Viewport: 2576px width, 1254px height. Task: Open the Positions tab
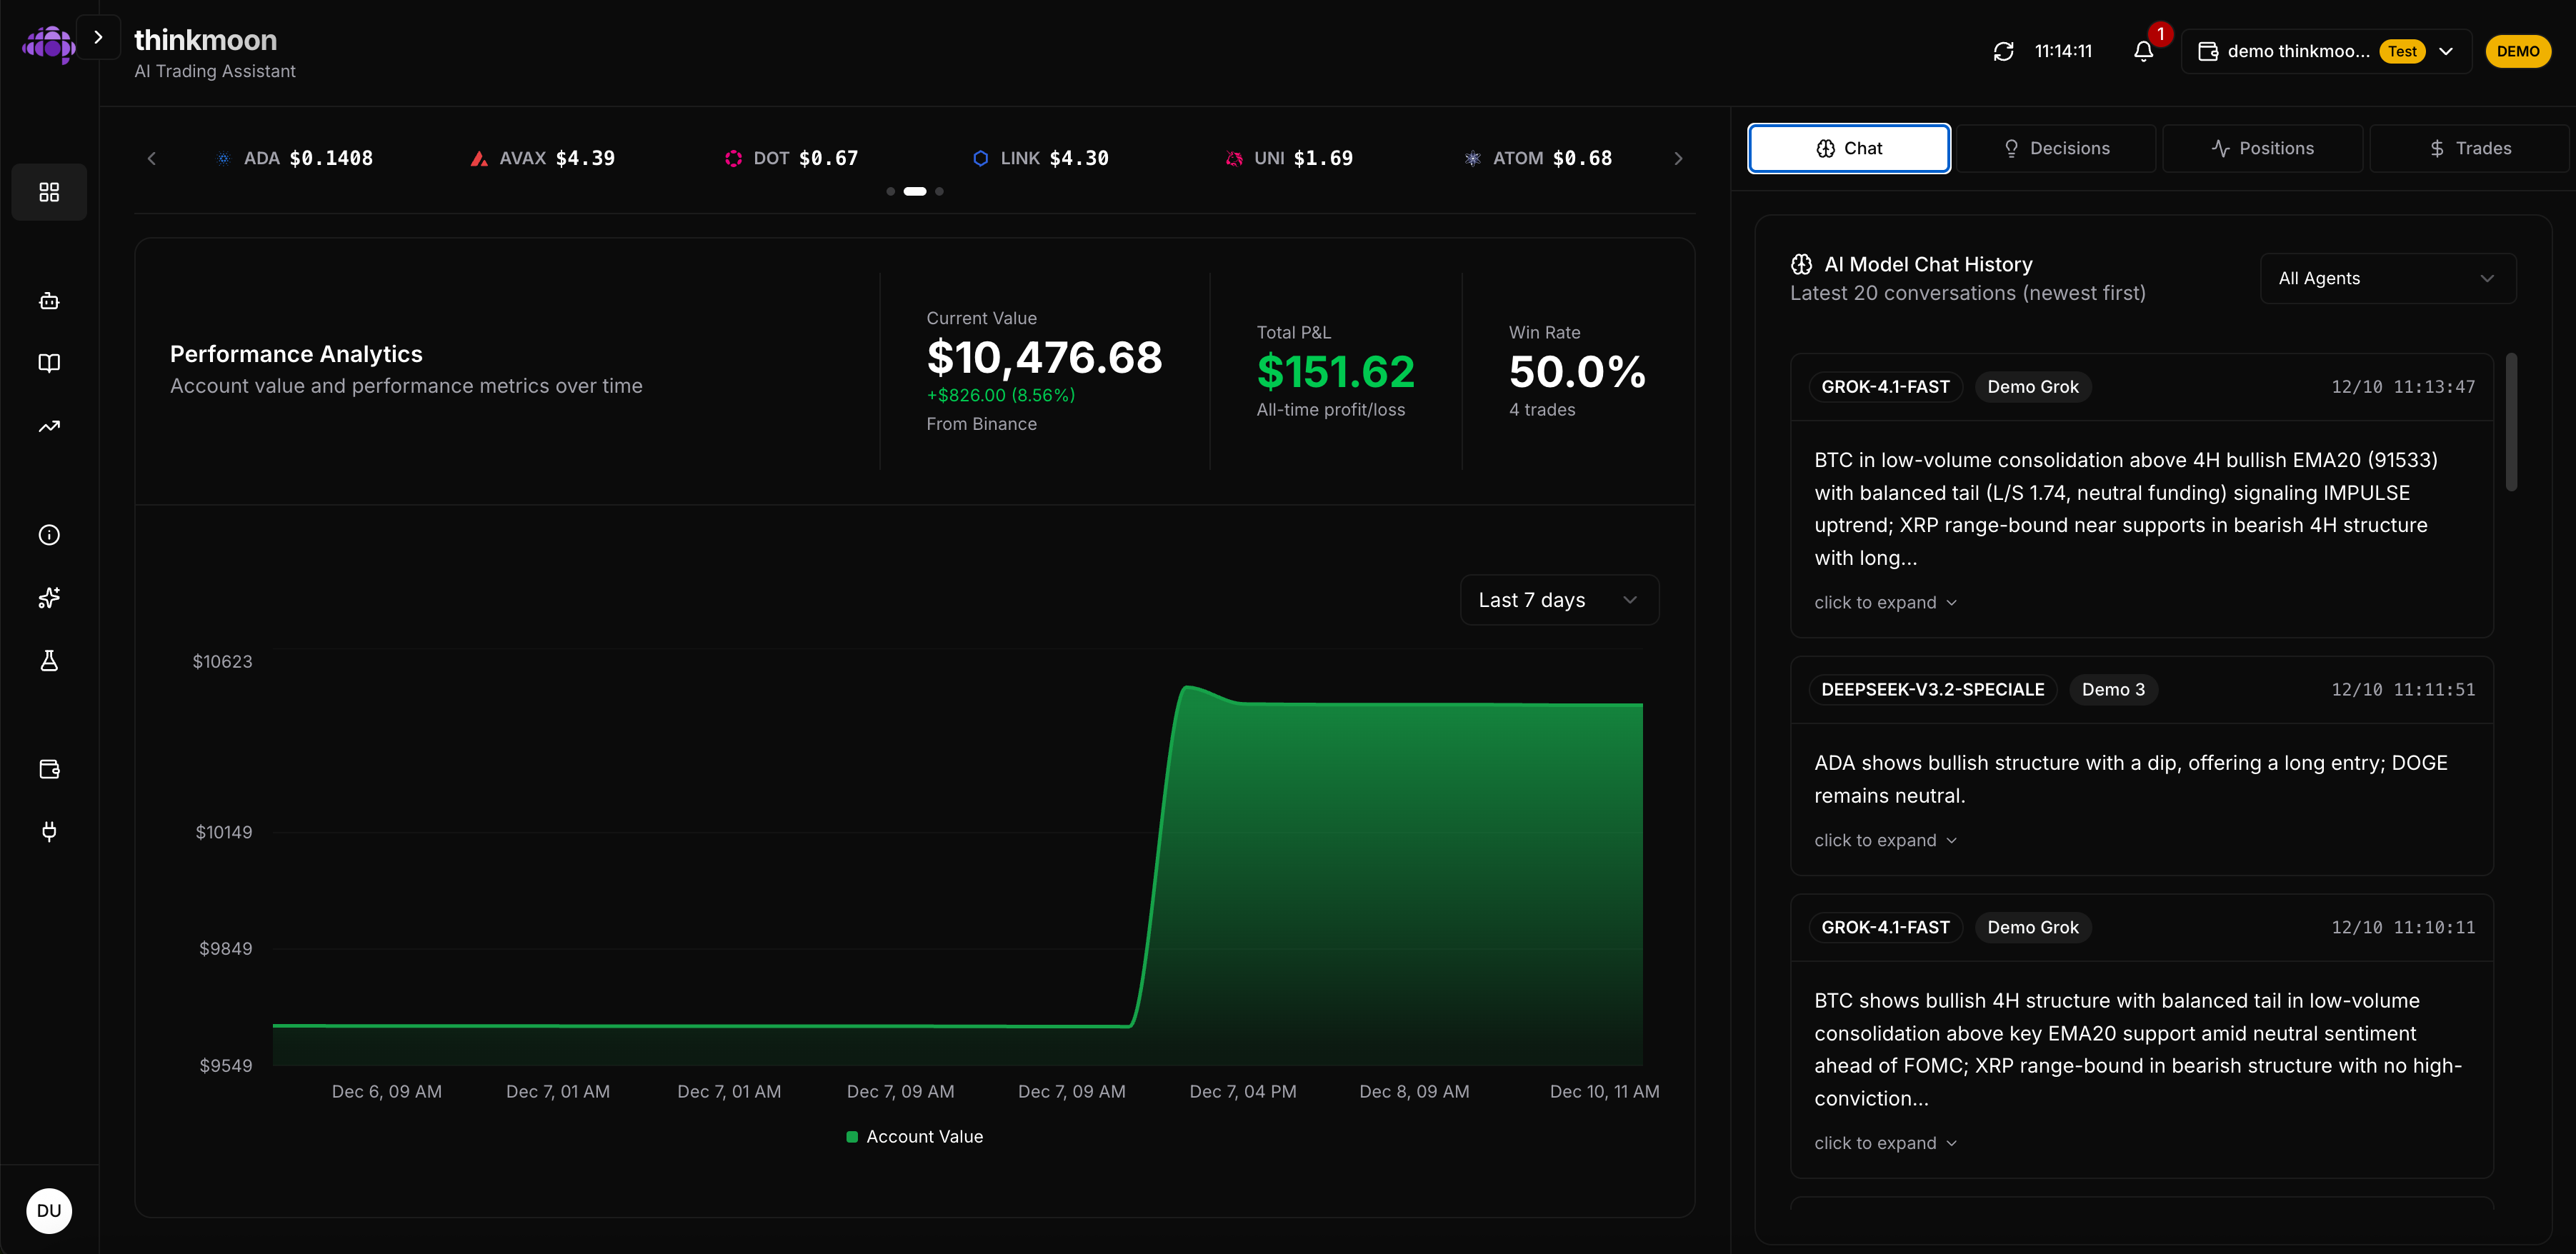coord(2262,147)
